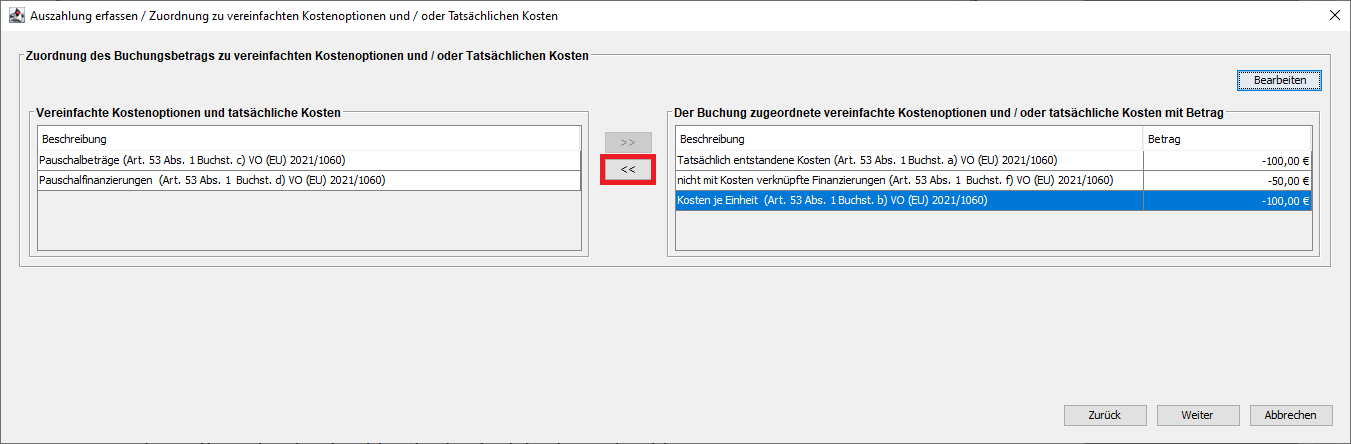Select the nicht mit Kosten verknüpfte Finanzierungen row
This screenshot has width=1351, height=444.
point(908,180)
